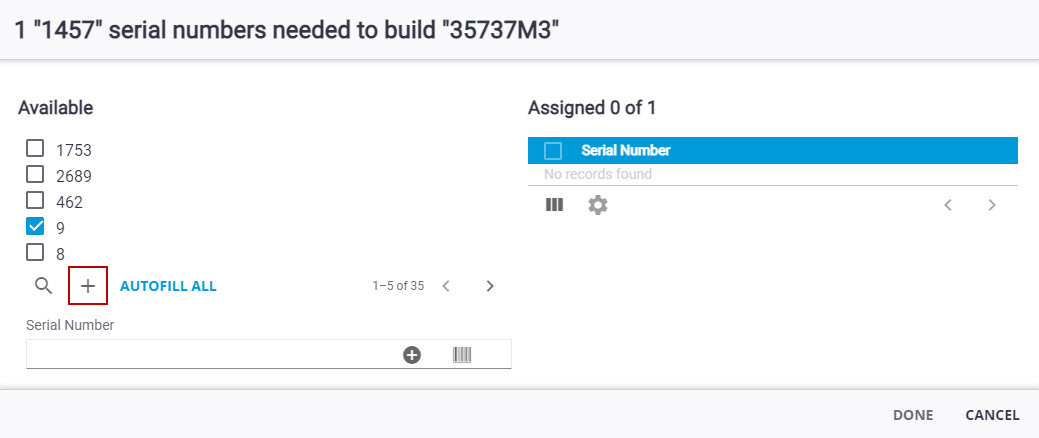Uncheck the box for serial 9
Screen dimensions: 1039x438
point(35,227)
